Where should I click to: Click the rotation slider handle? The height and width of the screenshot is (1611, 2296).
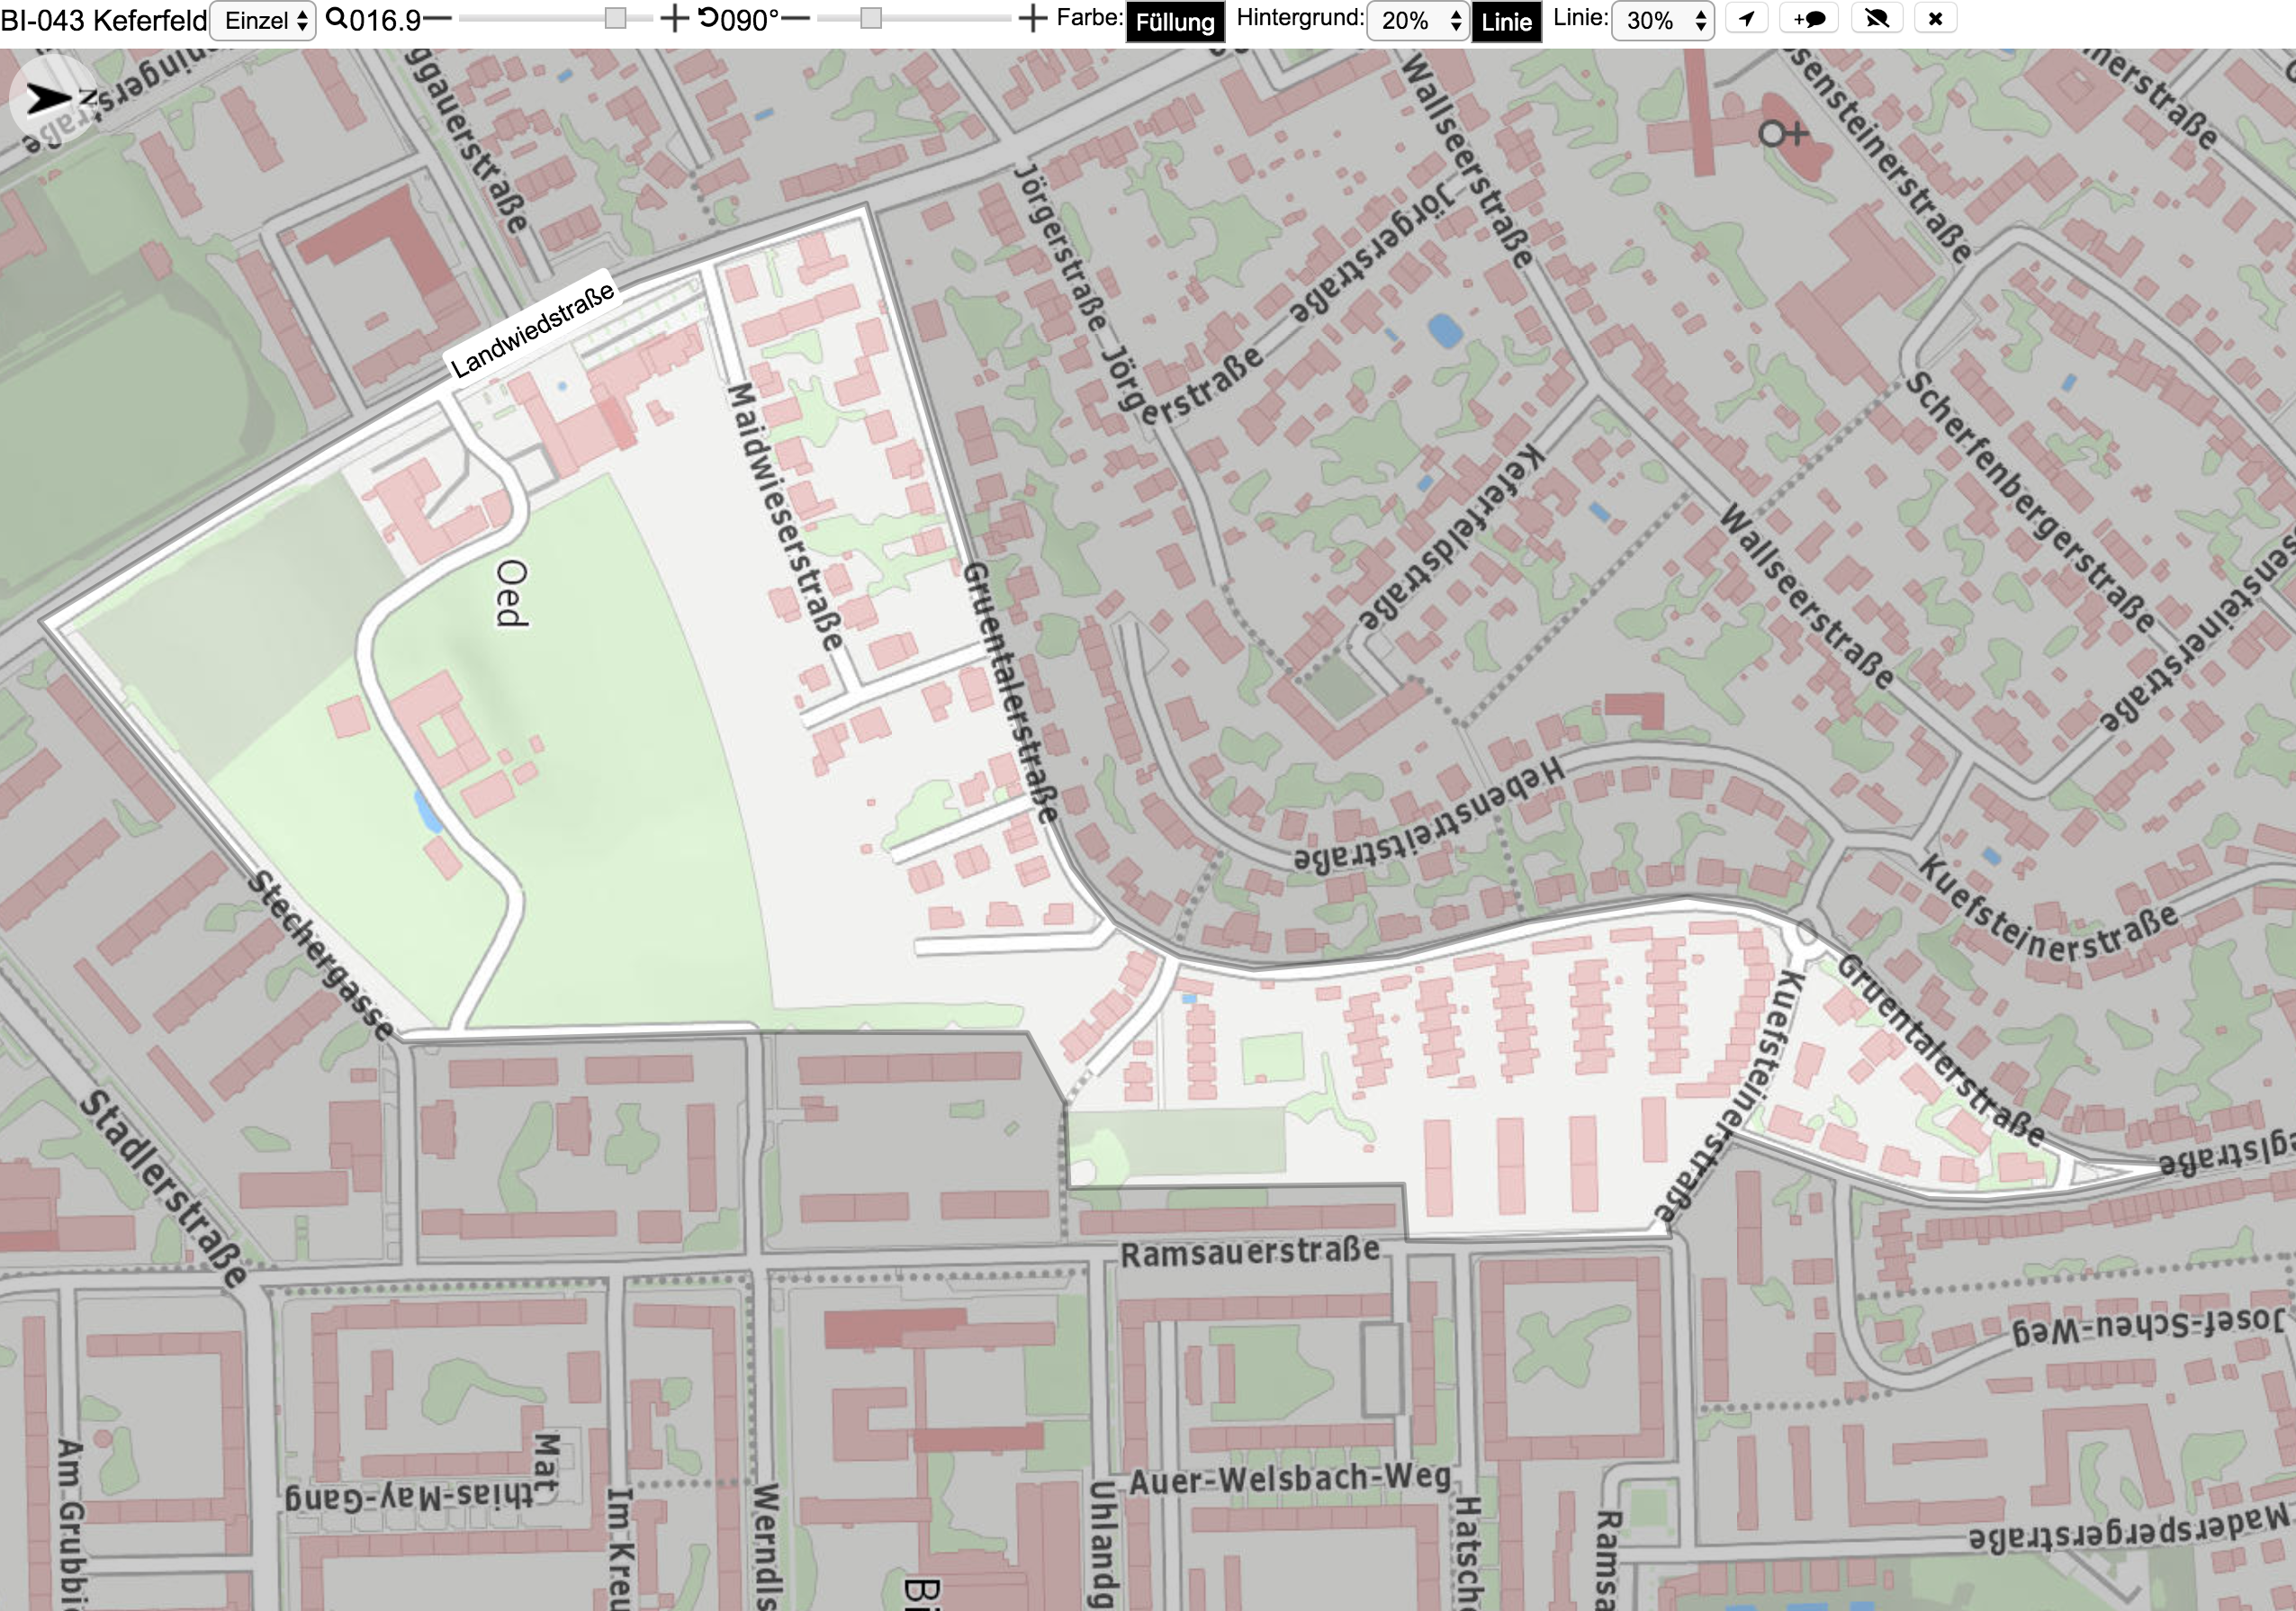[871, 19]
